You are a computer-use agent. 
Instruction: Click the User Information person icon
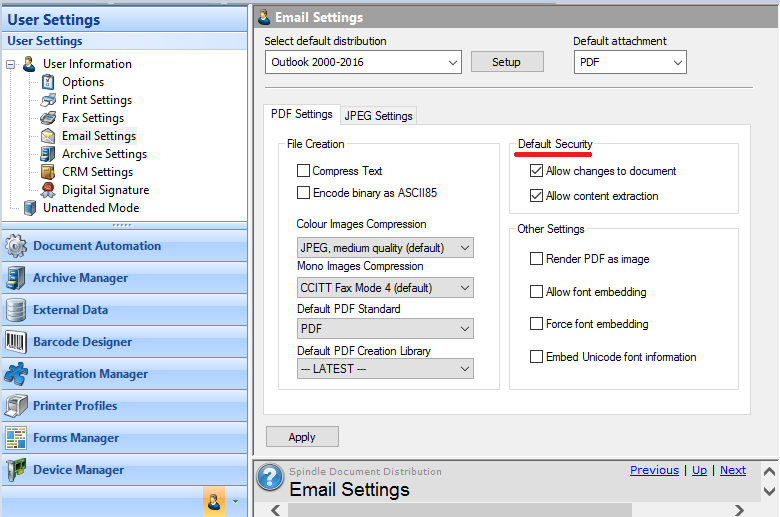(x=29, y=64)
